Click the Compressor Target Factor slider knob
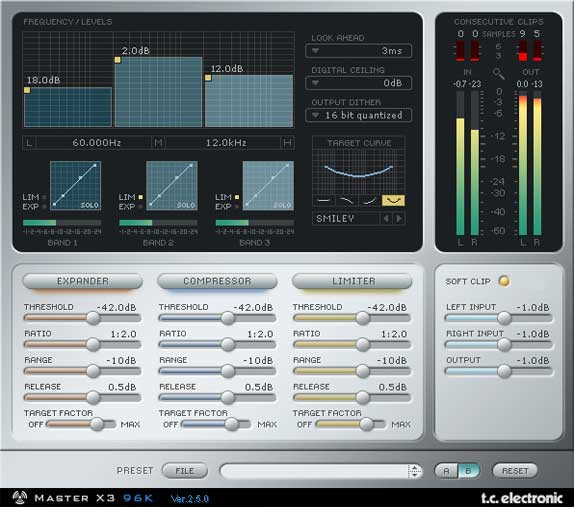The image size is (574, 507). coord(232,424)
